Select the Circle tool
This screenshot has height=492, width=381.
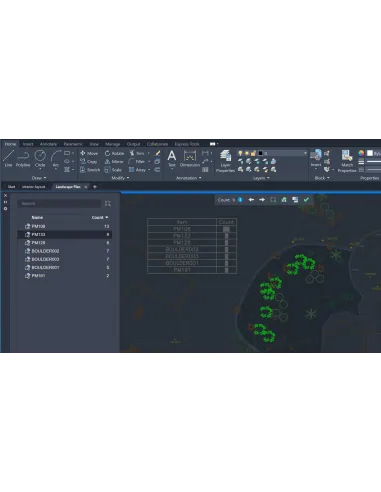pos(40,158)
